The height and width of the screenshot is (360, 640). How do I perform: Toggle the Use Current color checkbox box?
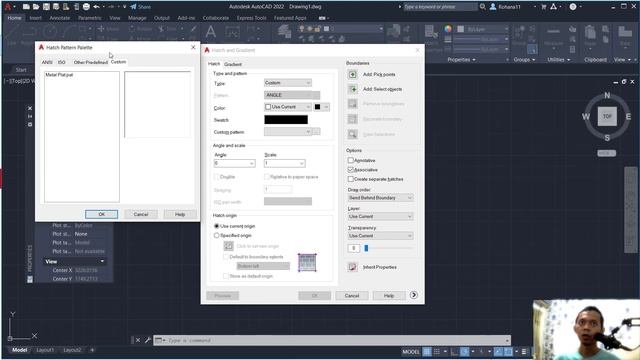(268, 107)
